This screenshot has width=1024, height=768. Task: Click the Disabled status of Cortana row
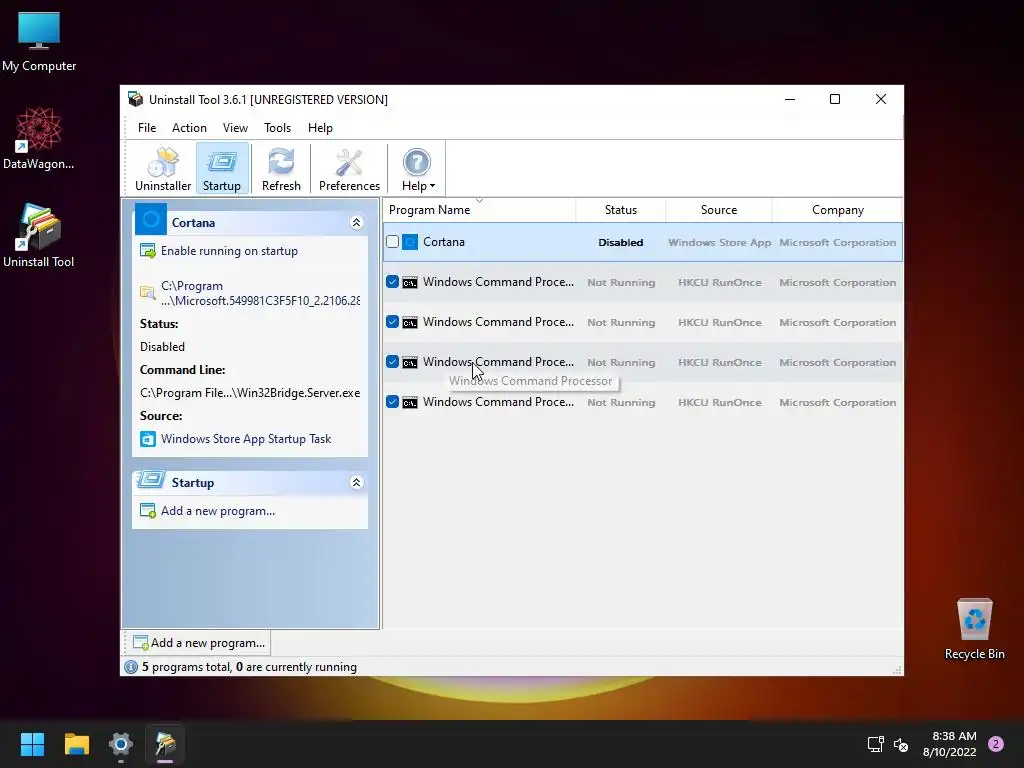[620, 242]
